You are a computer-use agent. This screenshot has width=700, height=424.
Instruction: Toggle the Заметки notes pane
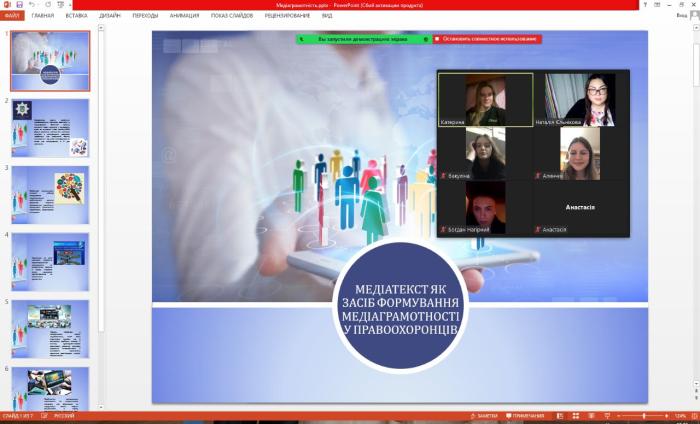coord(485,416)
